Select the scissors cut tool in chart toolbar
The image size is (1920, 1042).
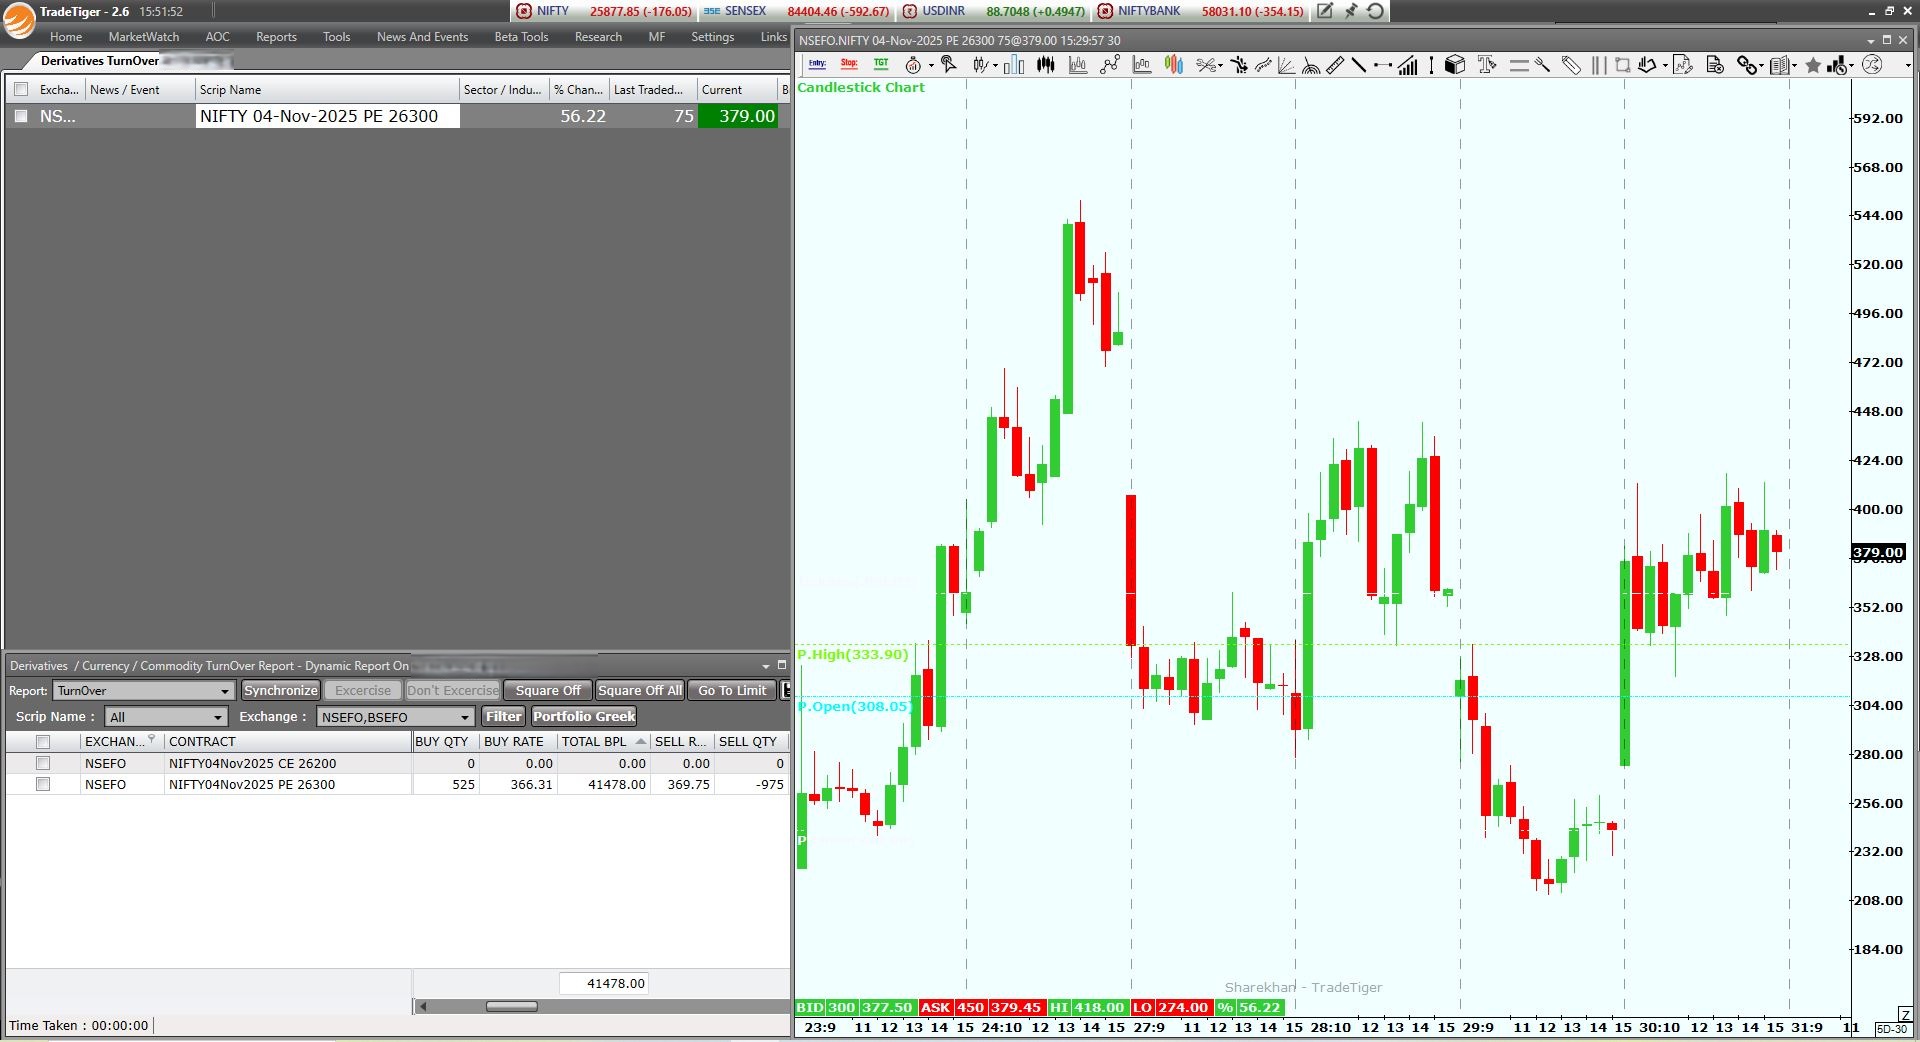(x=1207, y=65)
